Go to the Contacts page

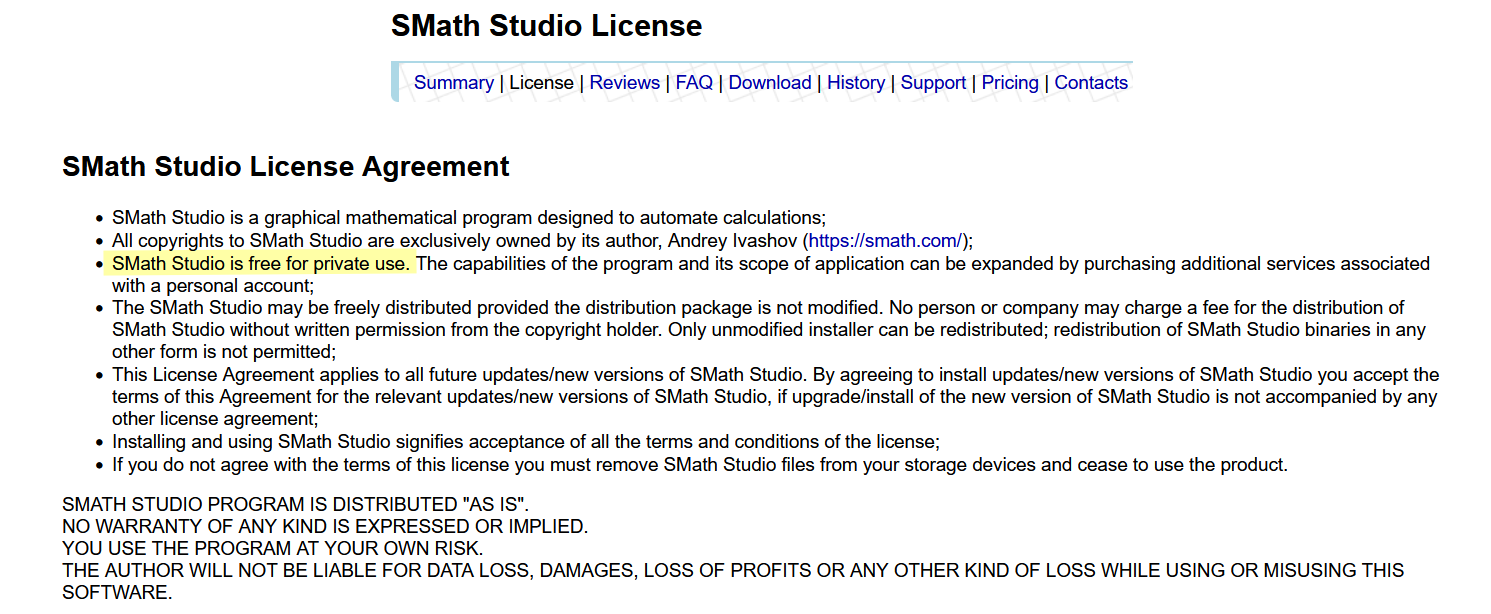click(x=1091, y=83)
